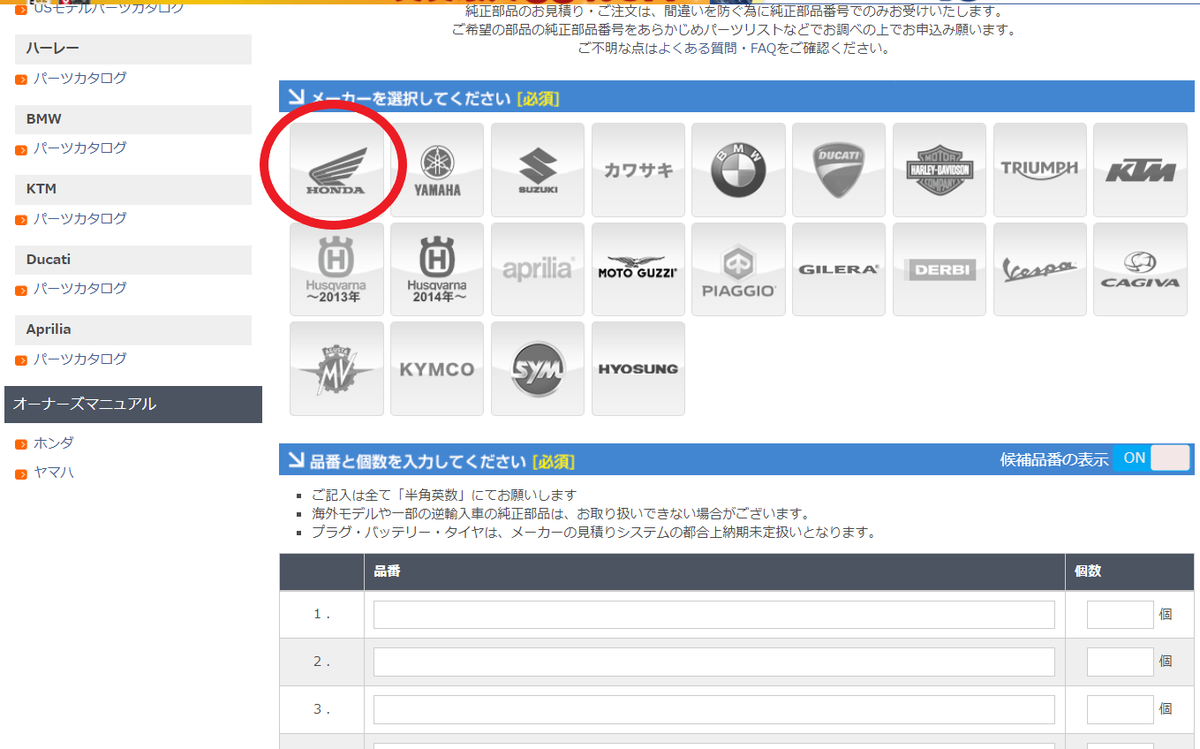Open Ducati パーツカタログ link
The height and width of the screenshot is (749, 1200).
(80, 288)
